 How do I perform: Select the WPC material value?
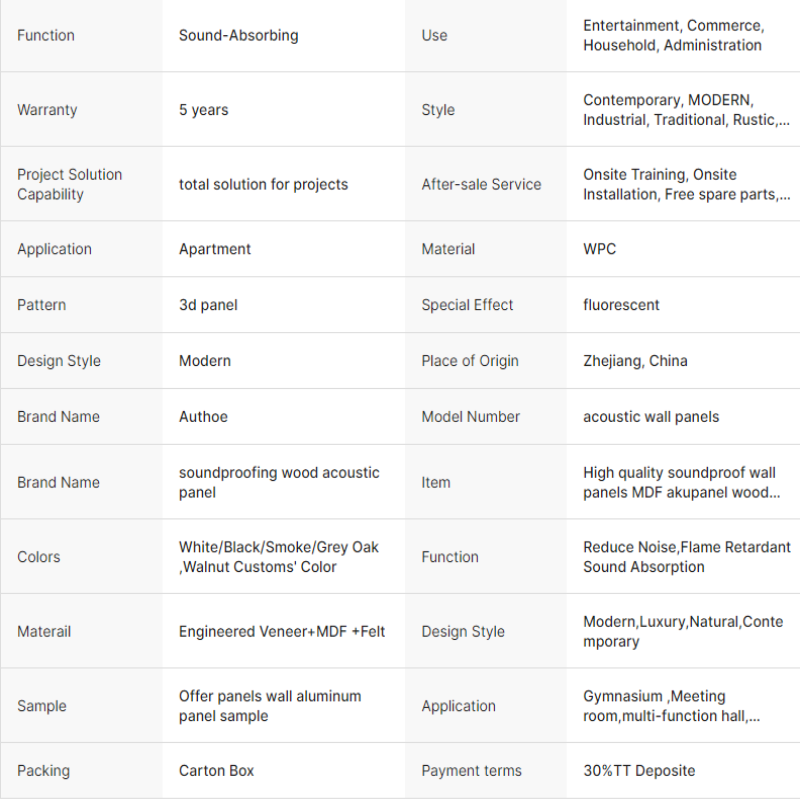point(599,249)
